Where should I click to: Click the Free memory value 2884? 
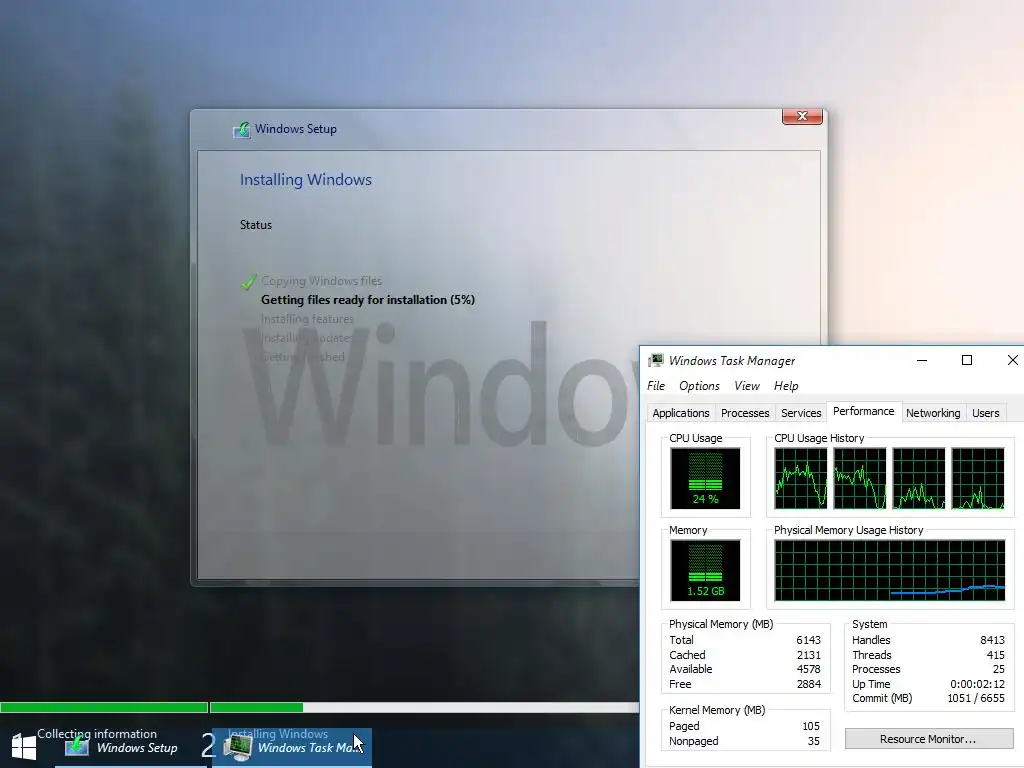pos(808,684)
